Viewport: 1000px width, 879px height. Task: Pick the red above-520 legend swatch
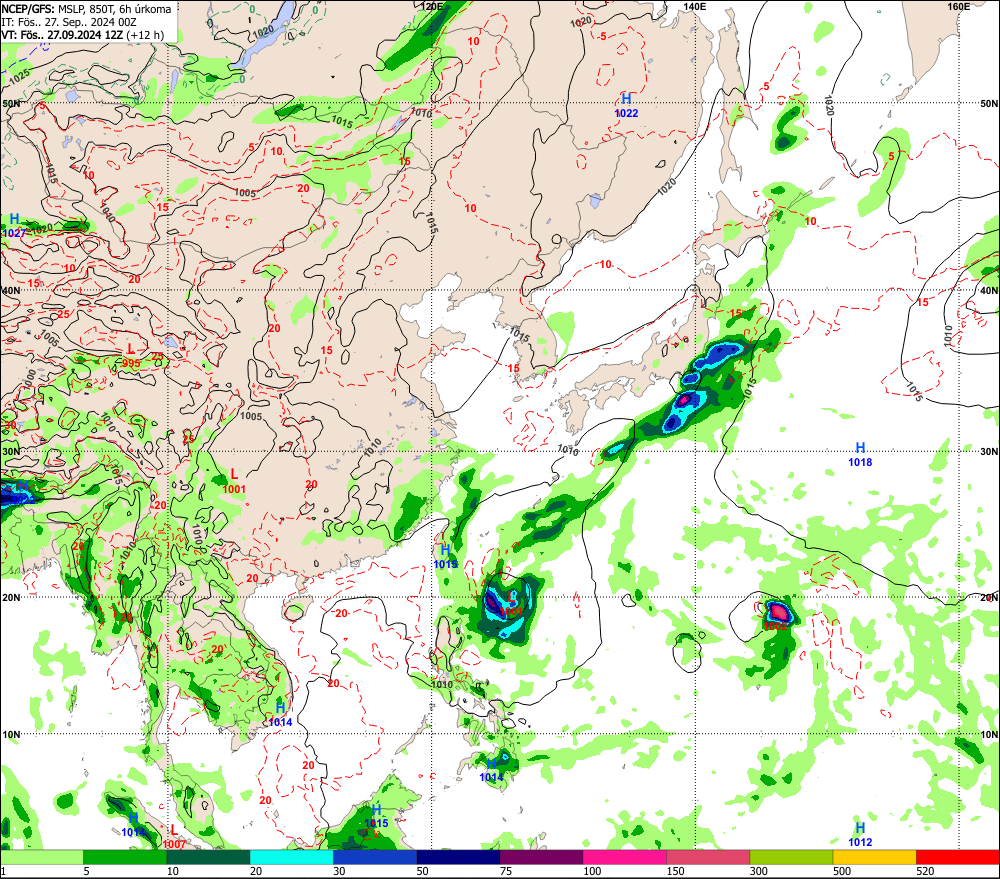(958, 857)
